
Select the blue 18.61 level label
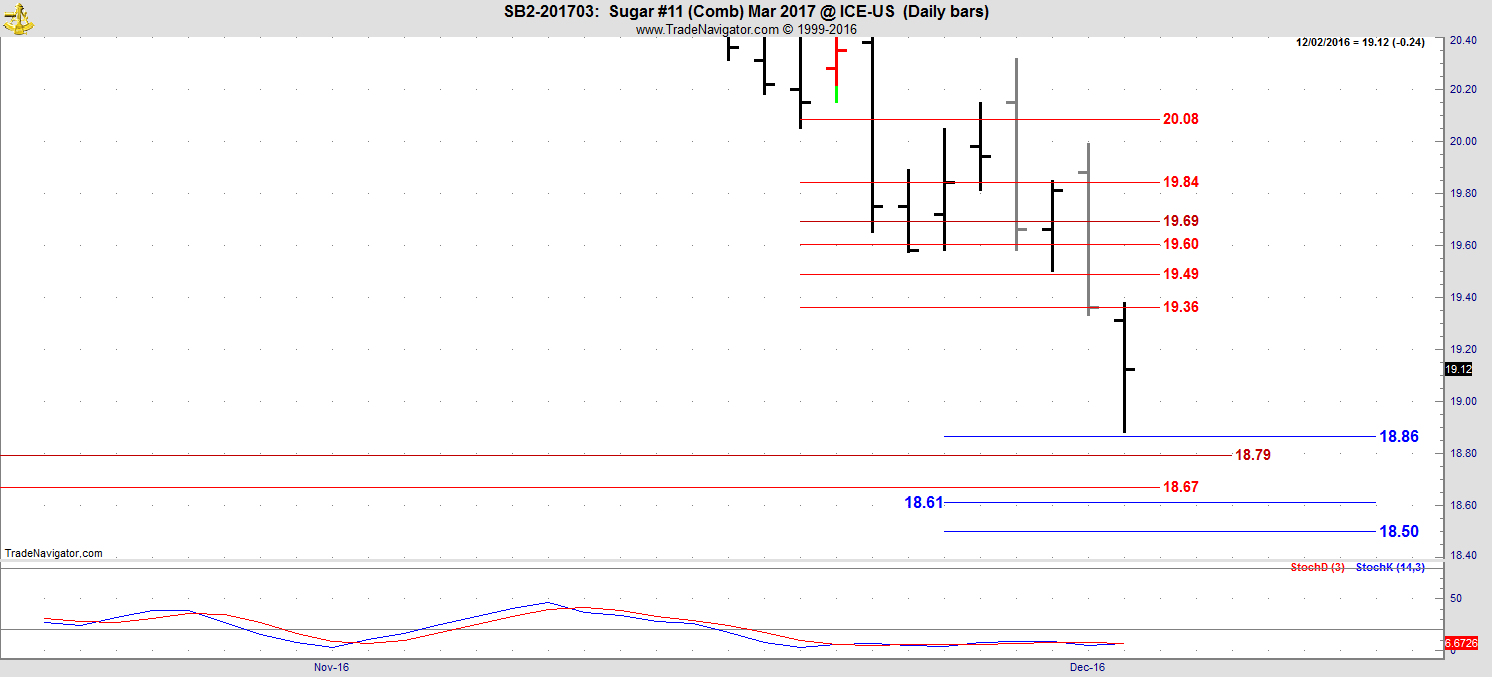923,503
